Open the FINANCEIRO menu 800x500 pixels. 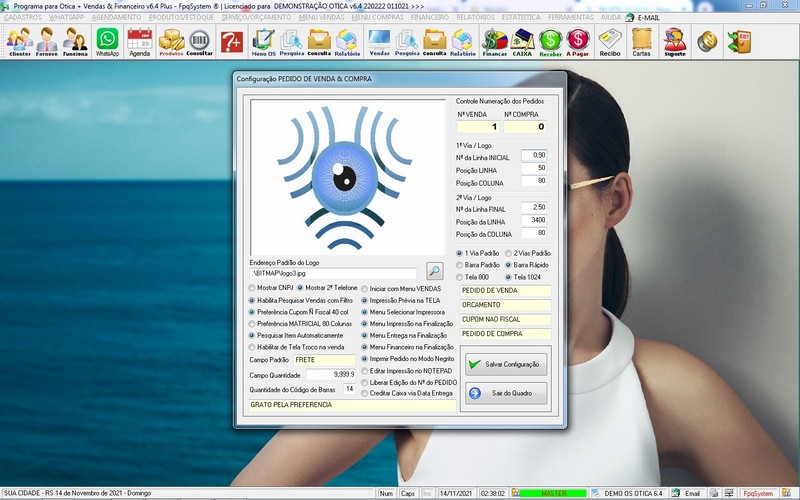(430, 18)
